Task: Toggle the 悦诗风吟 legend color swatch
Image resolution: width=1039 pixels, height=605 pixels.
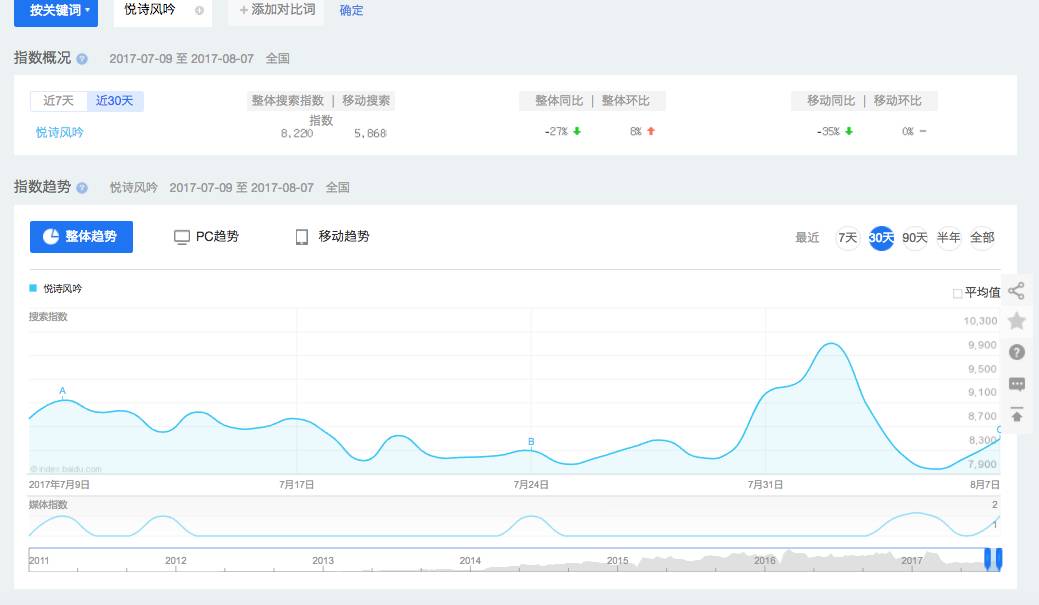Action: click(32, 288)
